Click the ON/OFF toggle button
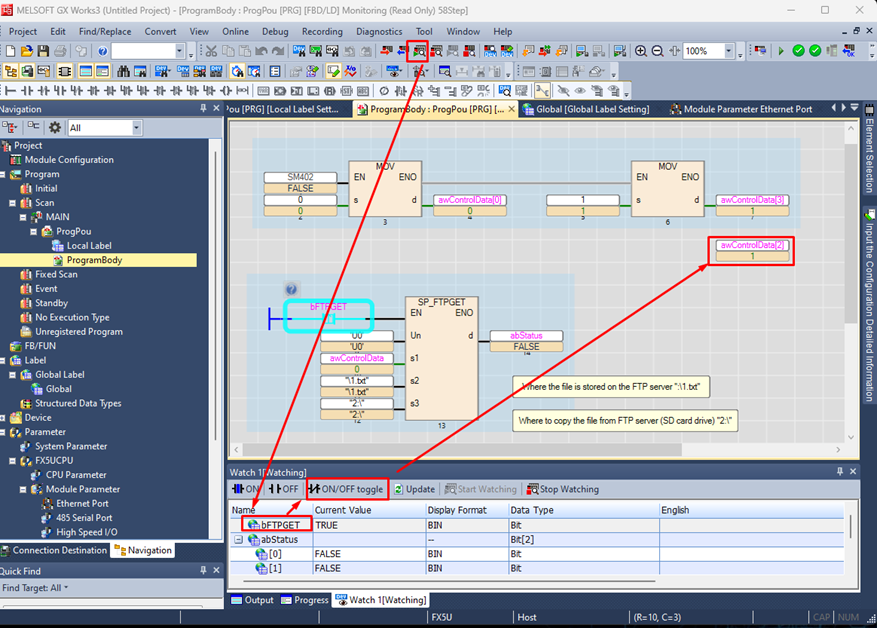 (x=347, y=489)
